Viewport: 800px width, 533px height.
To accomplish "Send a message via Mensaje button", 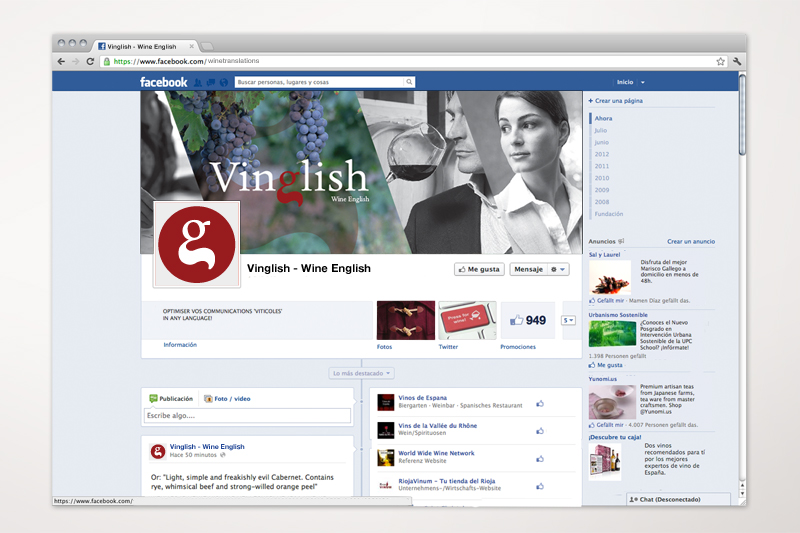I will (529, 269).
